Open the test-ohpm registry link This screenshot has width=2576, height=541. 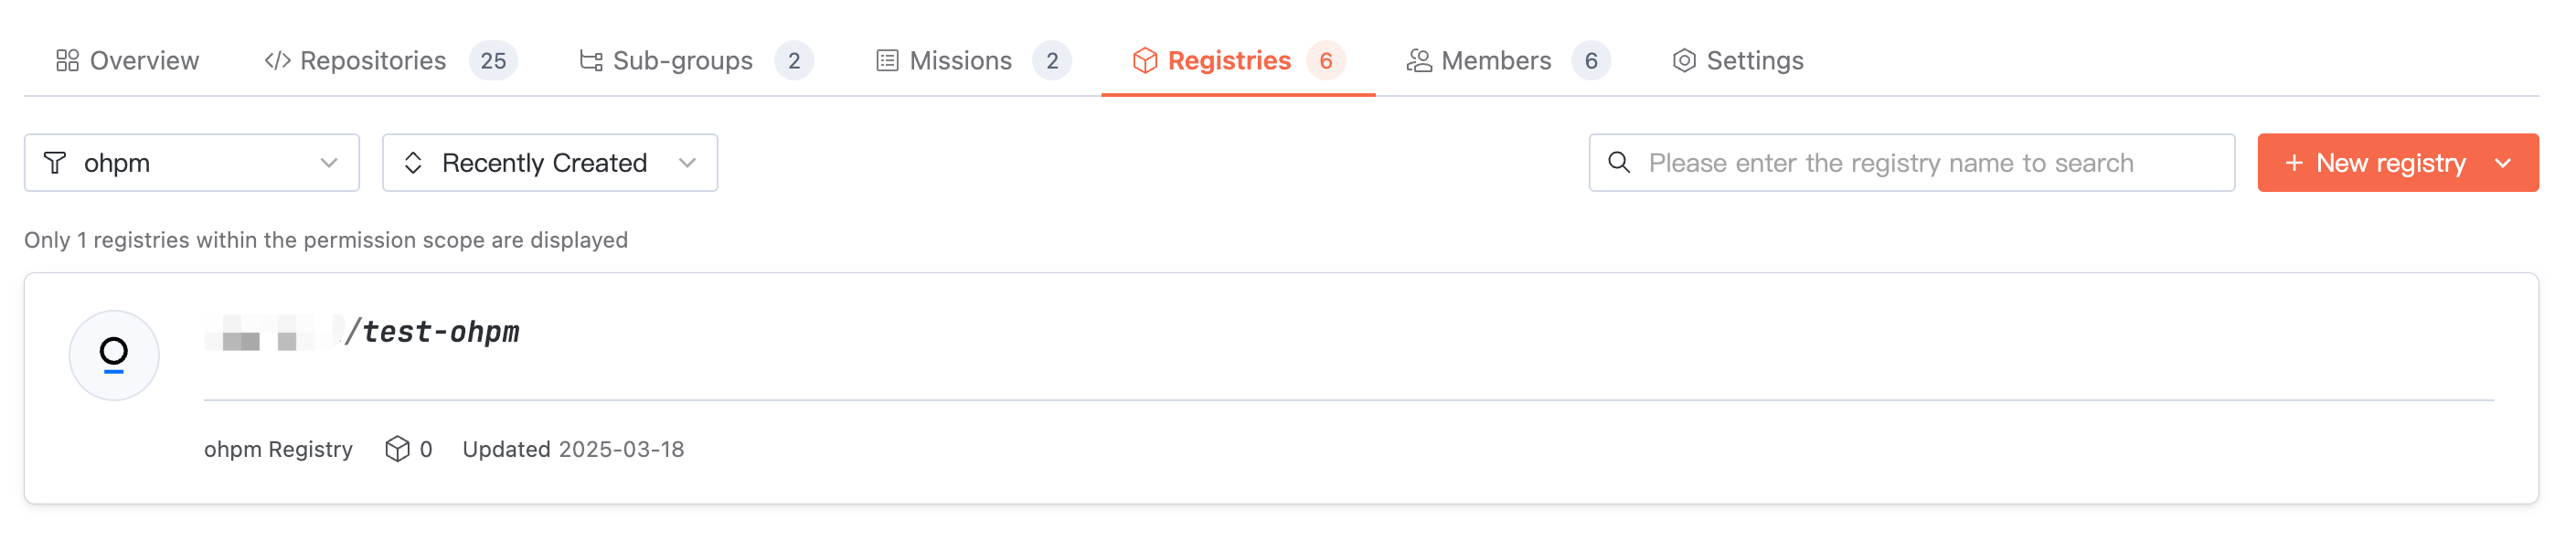[440, 332]
